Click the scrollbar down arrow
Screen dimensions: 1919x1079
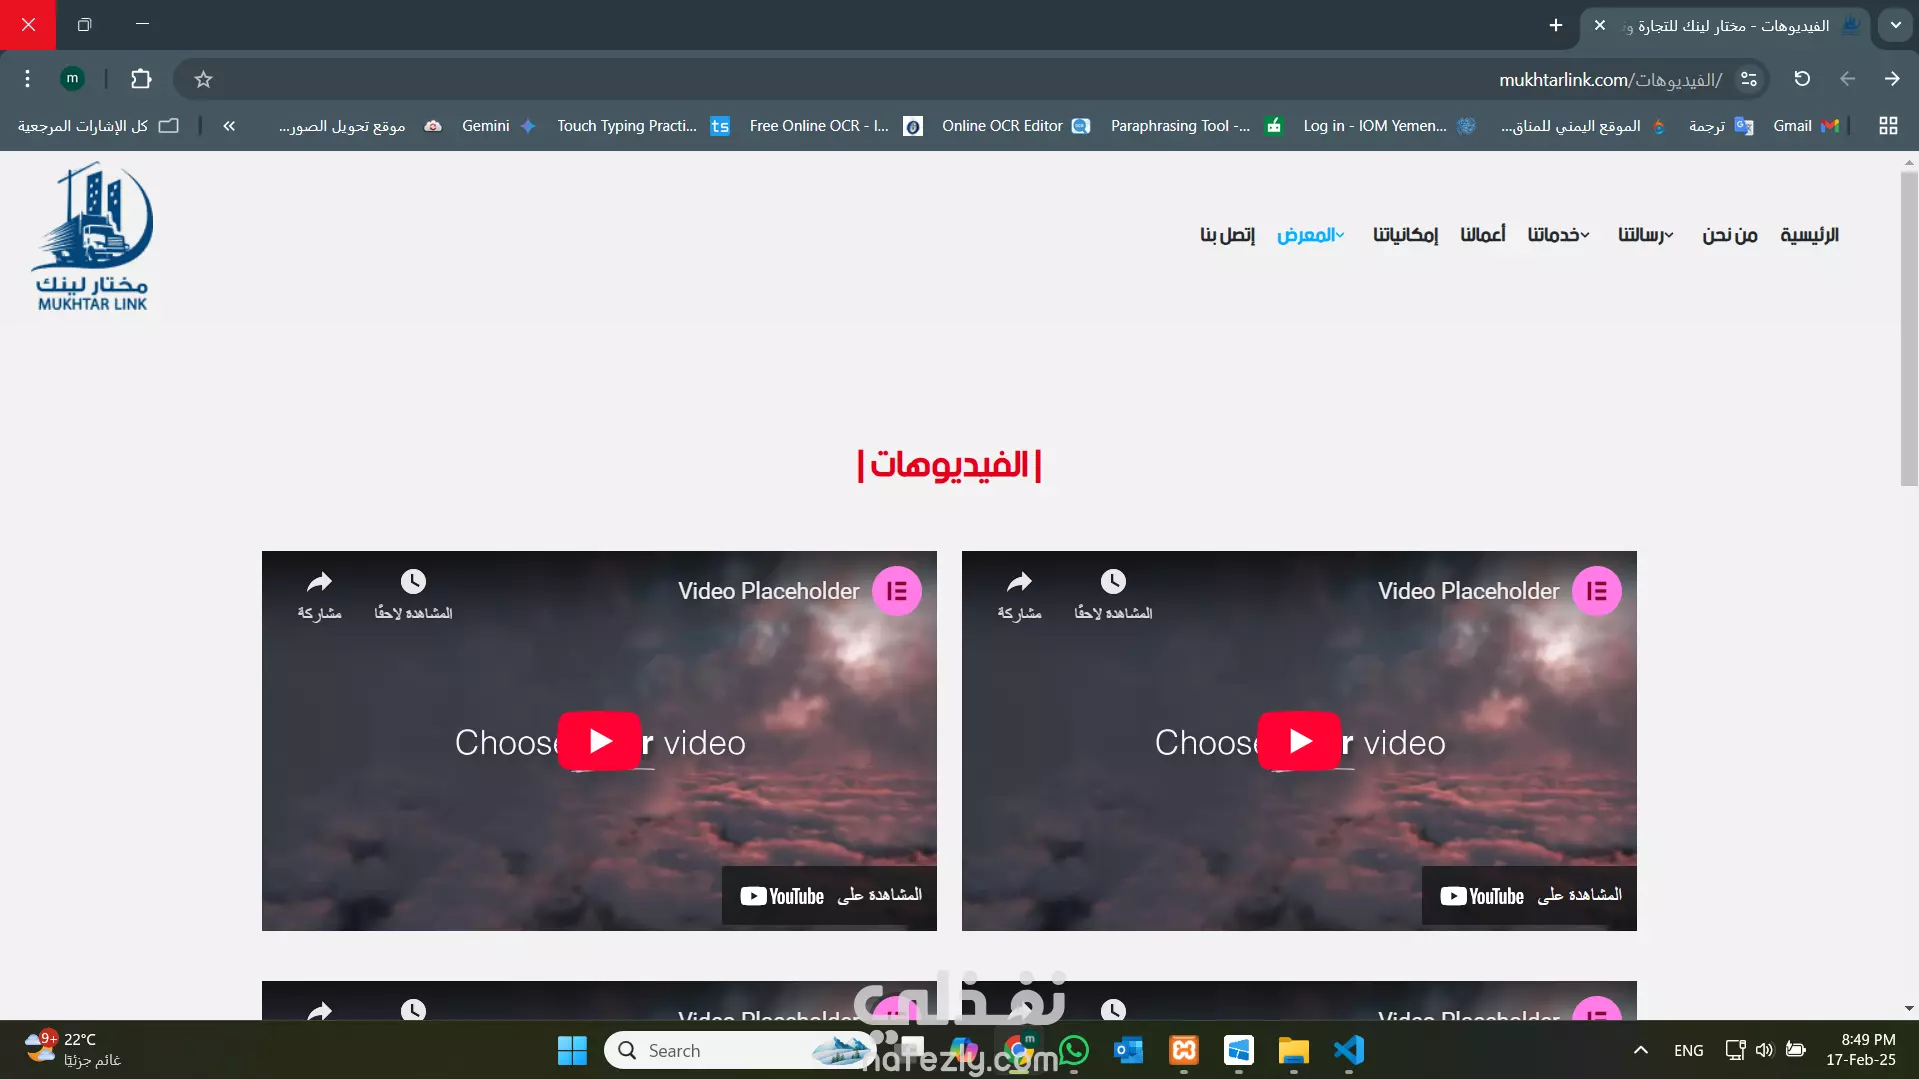[1909, 1009]
